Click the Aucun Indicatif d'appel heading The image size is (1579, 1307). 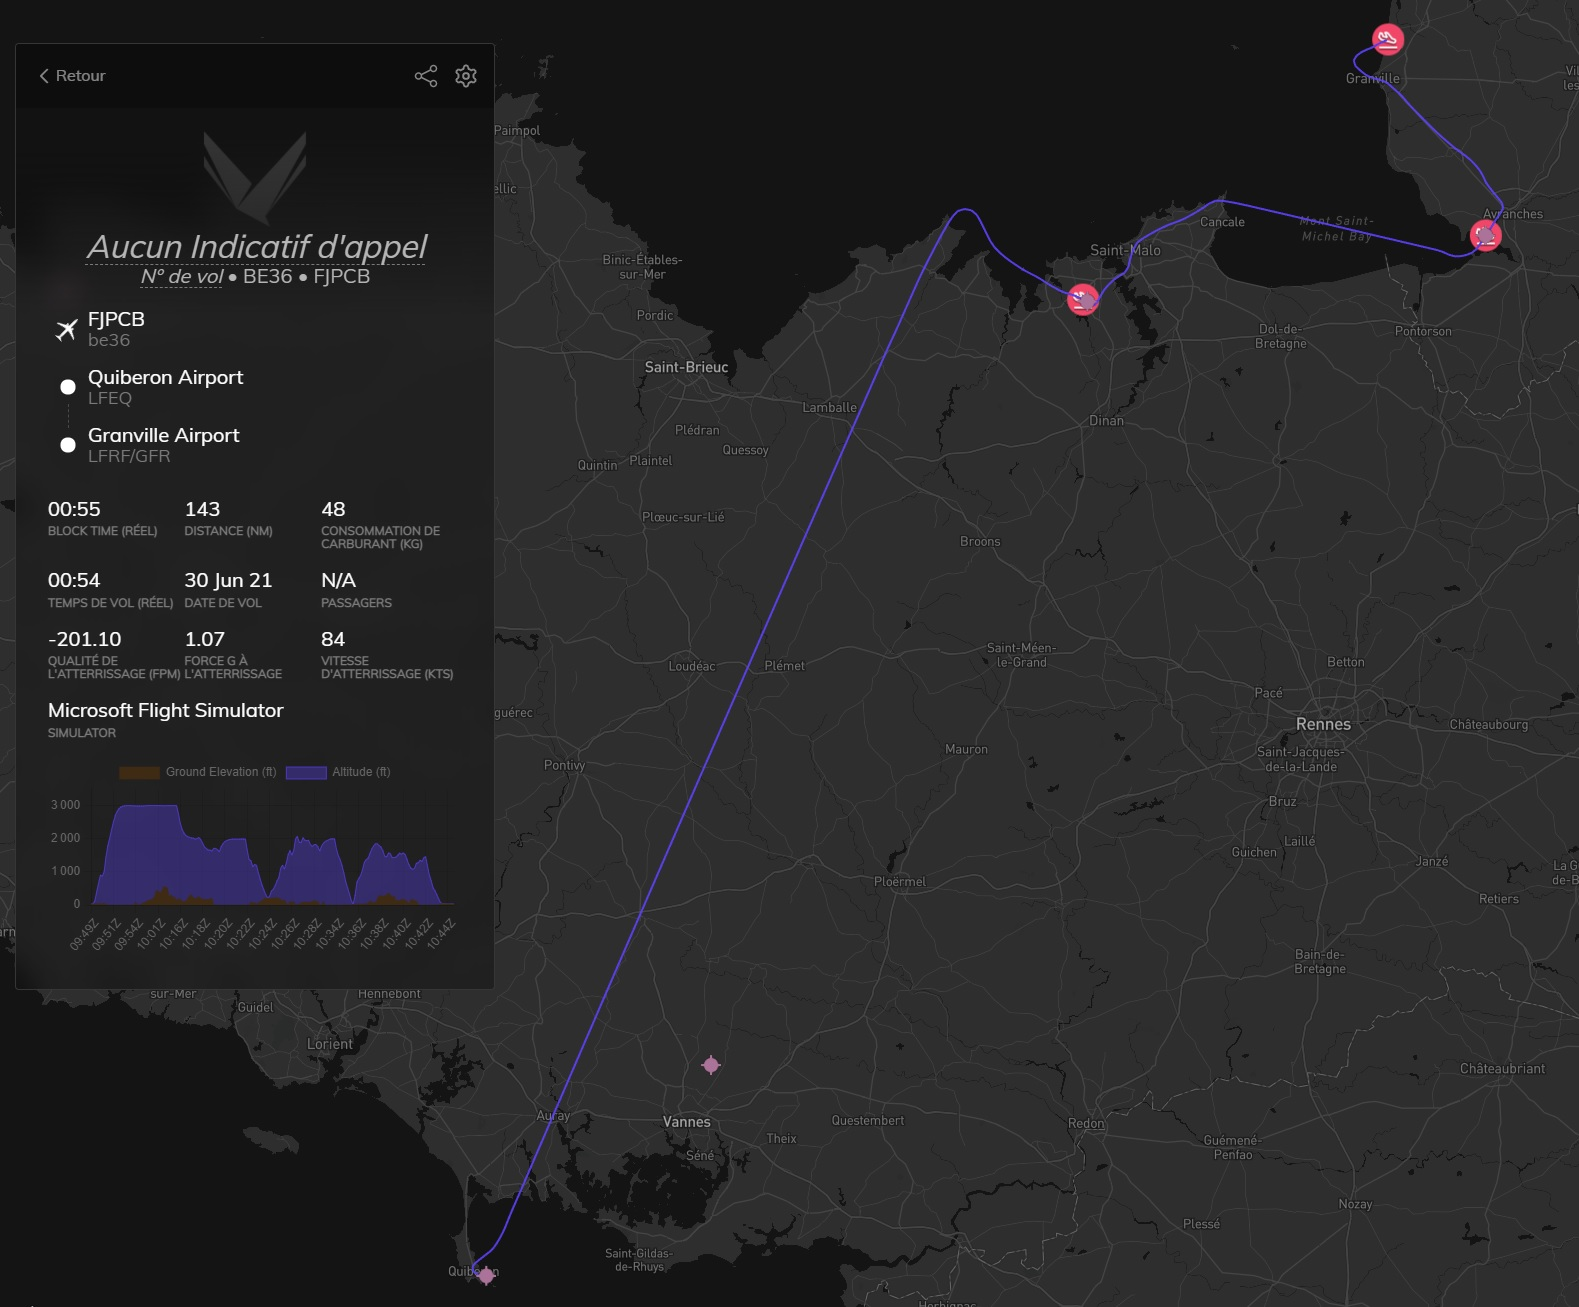256,247
